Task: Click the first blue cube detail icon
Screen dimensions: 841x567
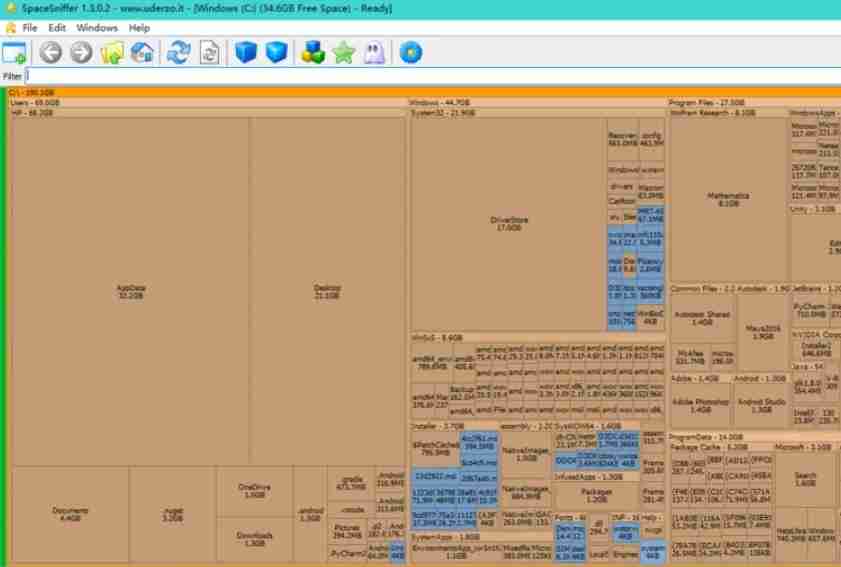Action: (246, 53)
